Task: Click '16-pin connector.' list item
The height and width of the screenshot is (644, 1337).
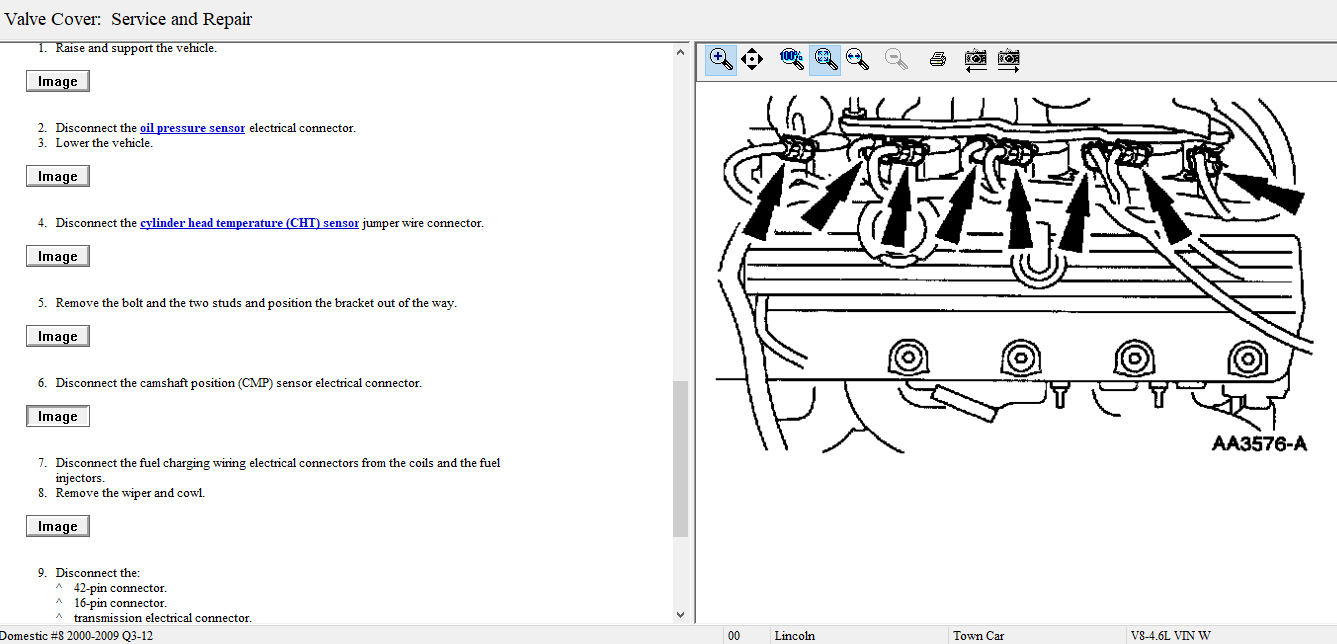Action: (120, 603)
